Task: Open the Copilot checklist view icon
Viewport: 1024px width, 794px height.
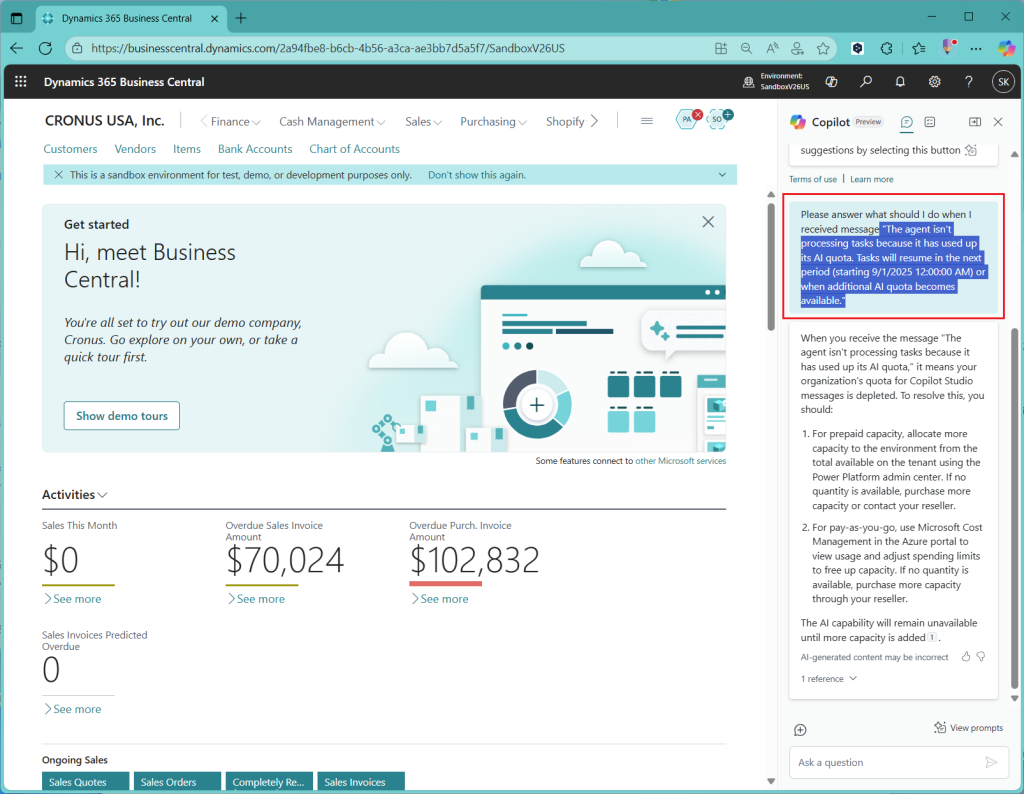Action: click(930, 122)
